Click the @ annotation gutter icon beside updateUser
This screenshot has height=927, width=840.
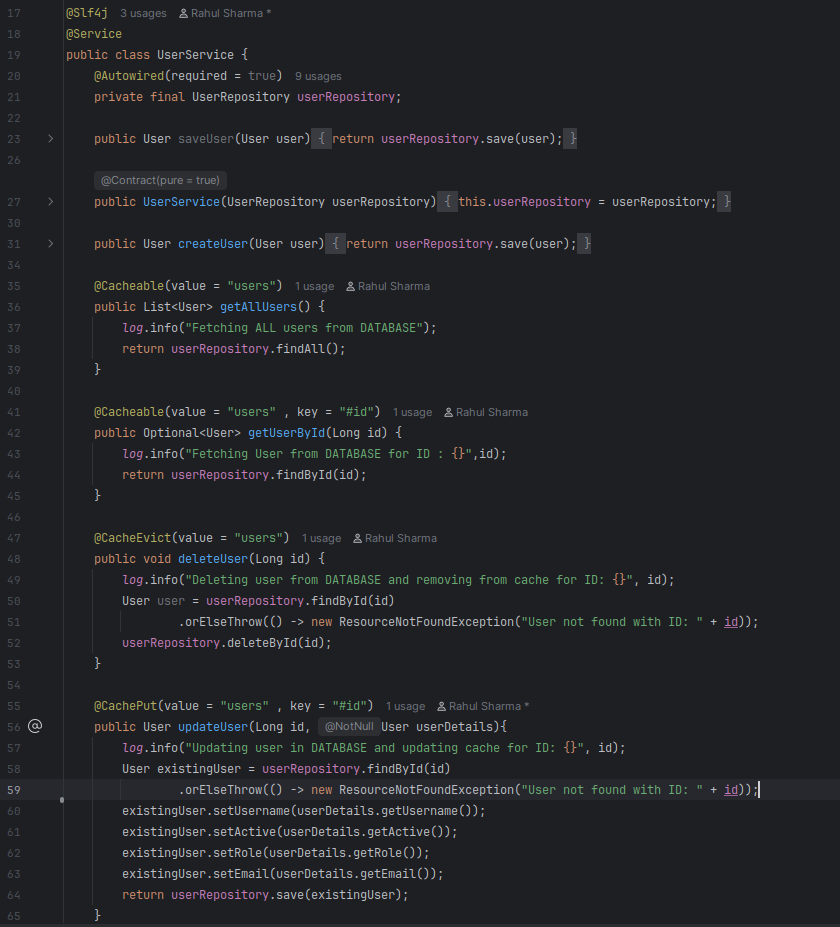click(35, 725)
